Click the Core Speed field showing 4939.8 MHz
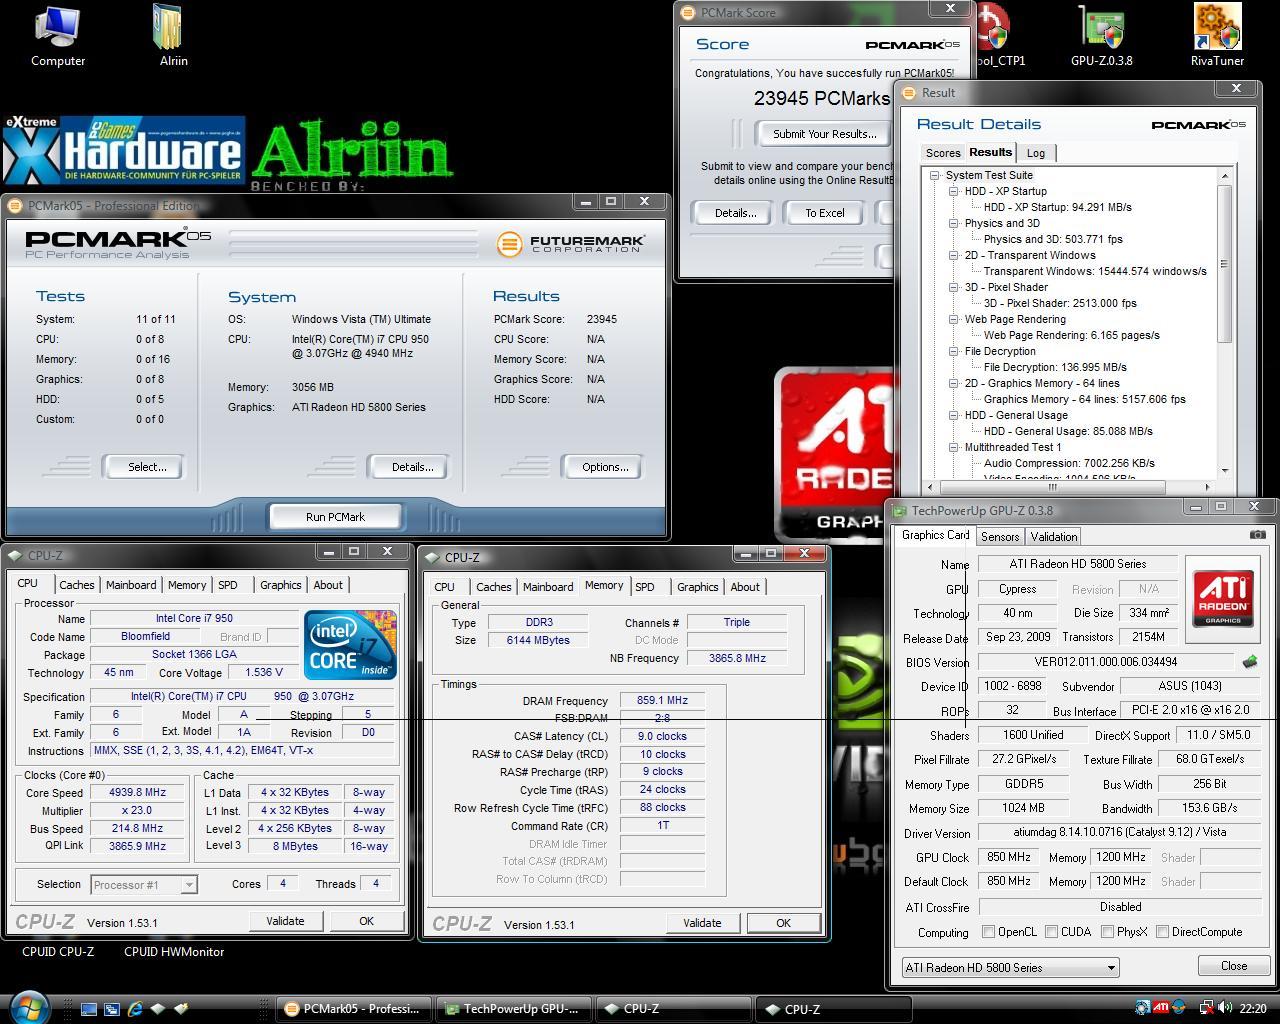This screenshot has width=1280, height=1024. click(137, 792)
